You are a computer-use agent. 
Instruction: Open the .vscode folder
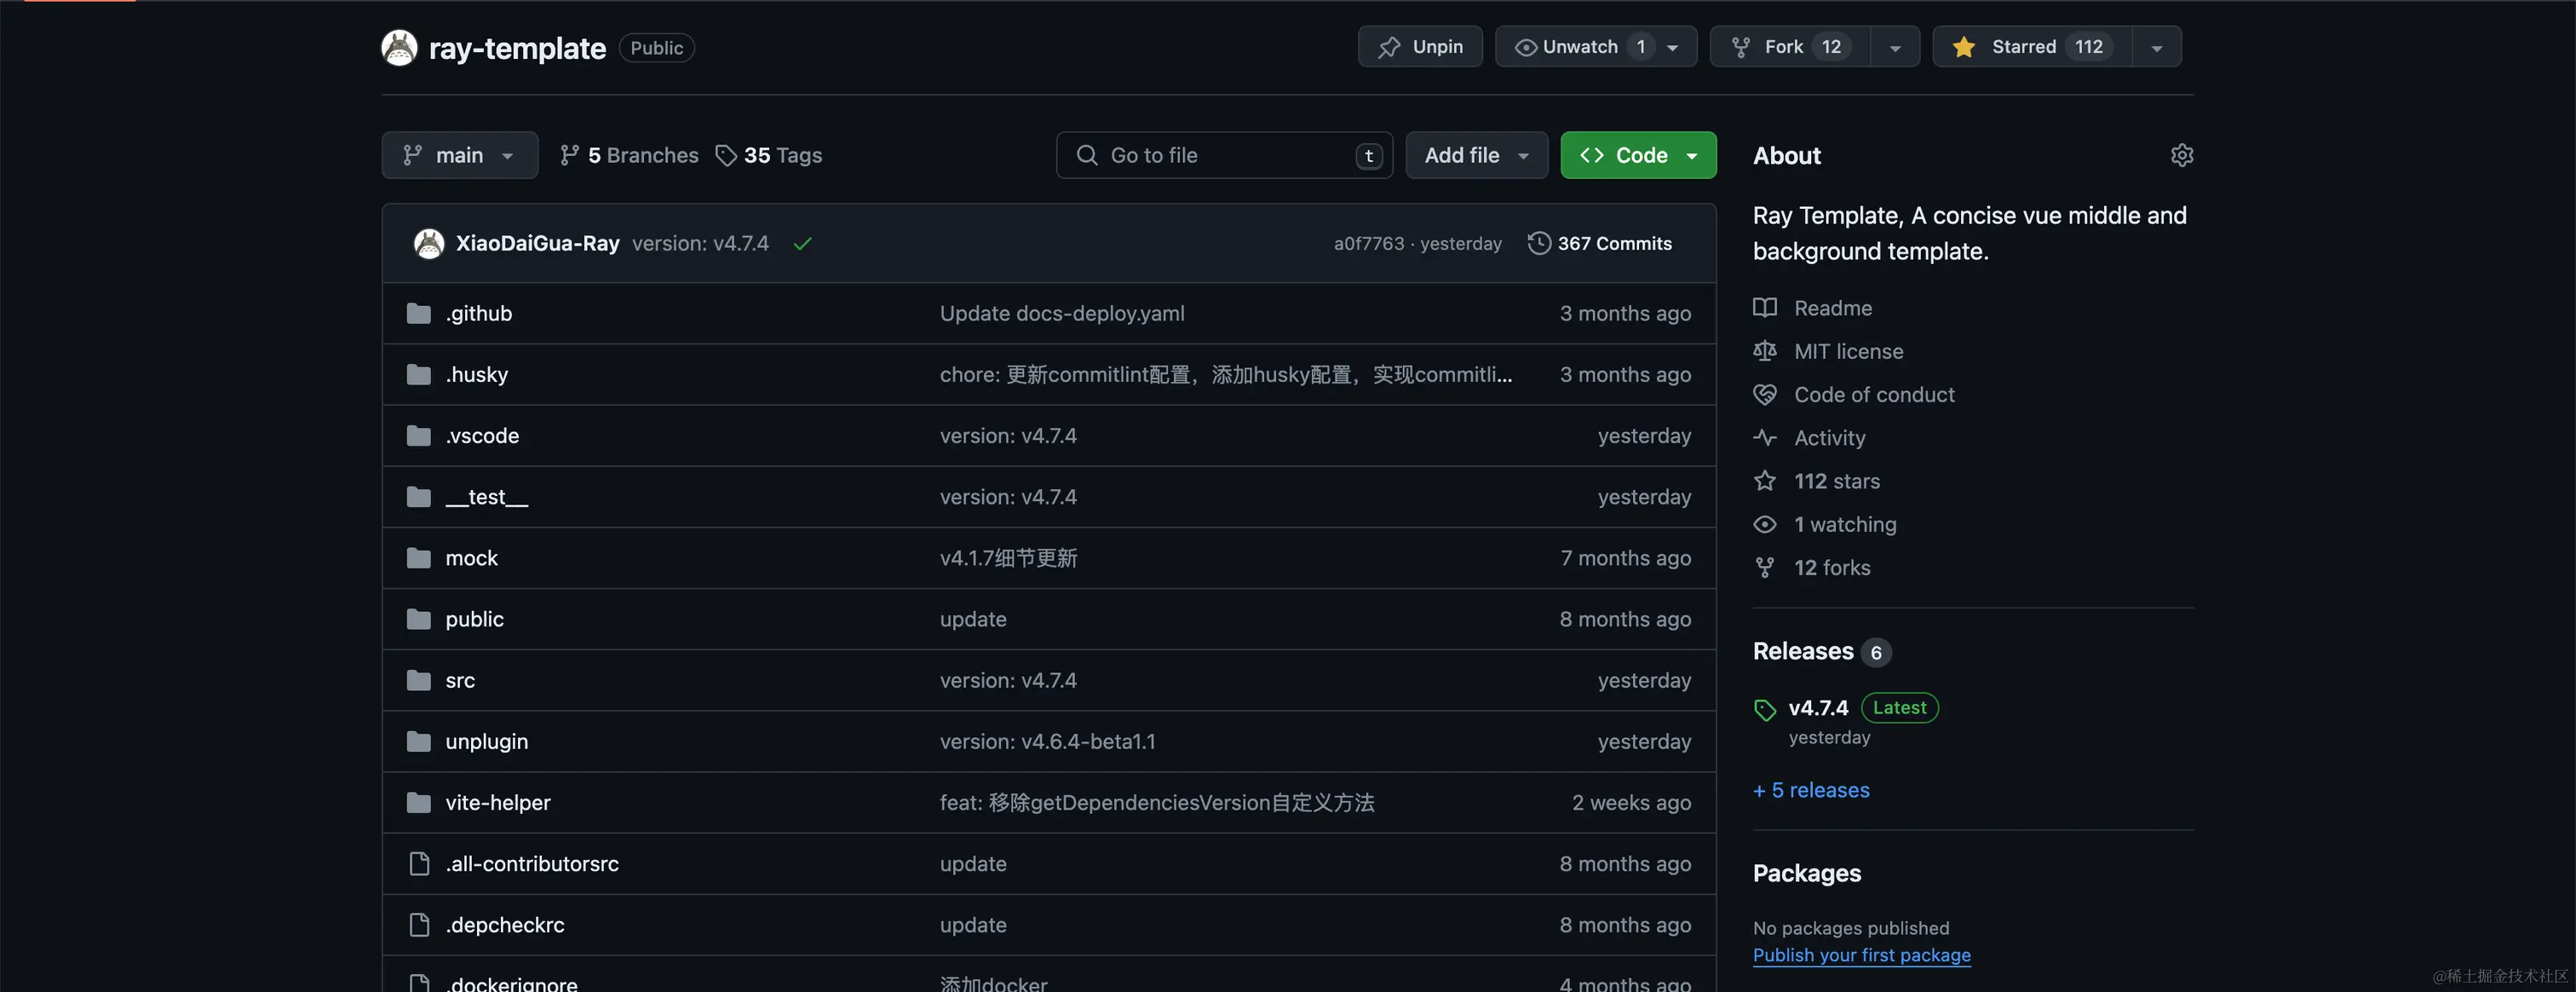coord(482,435)
